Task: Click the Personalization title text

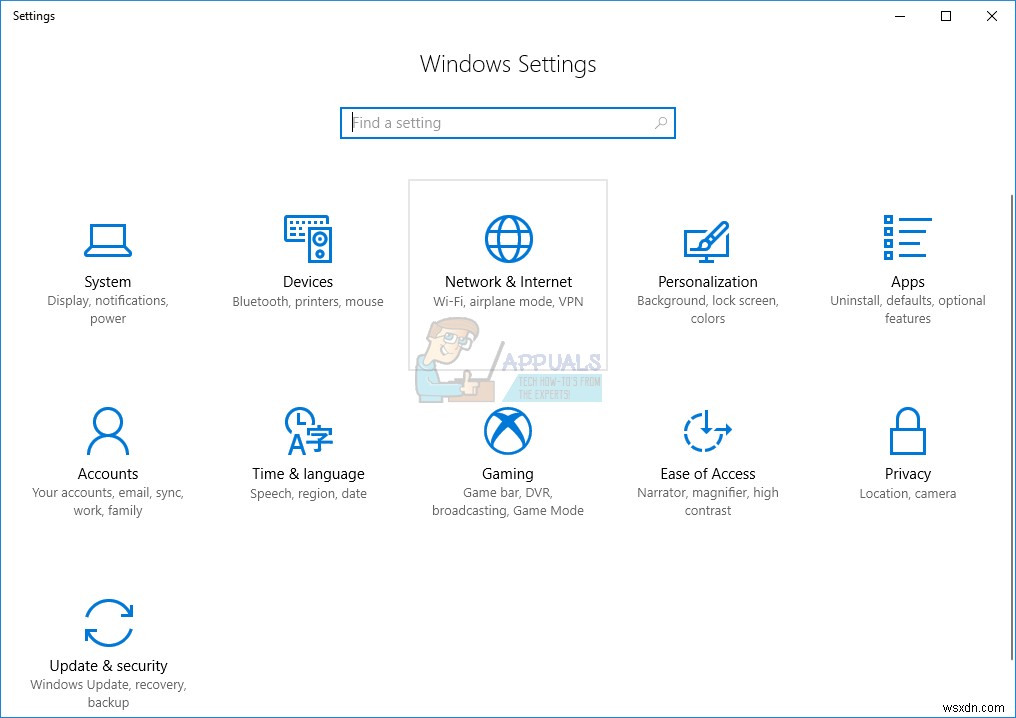Action: tap(708, 282)
